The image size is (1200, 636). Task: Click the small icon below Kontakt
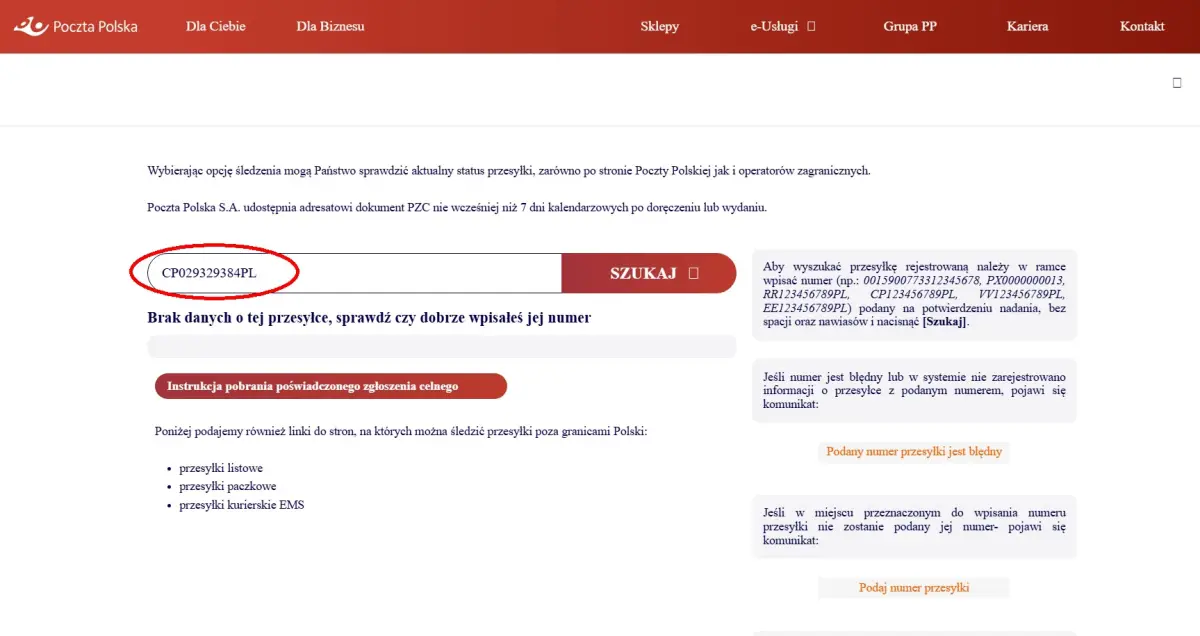pos(1177,83)
